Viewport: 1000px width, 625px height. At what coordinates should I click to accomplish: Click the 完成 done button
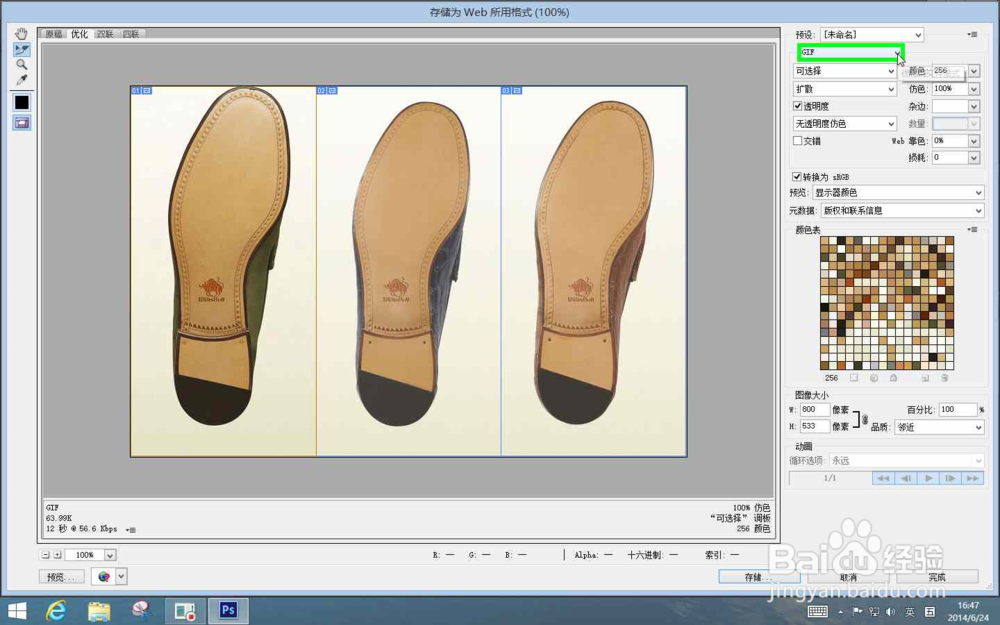tap(937, 577)
